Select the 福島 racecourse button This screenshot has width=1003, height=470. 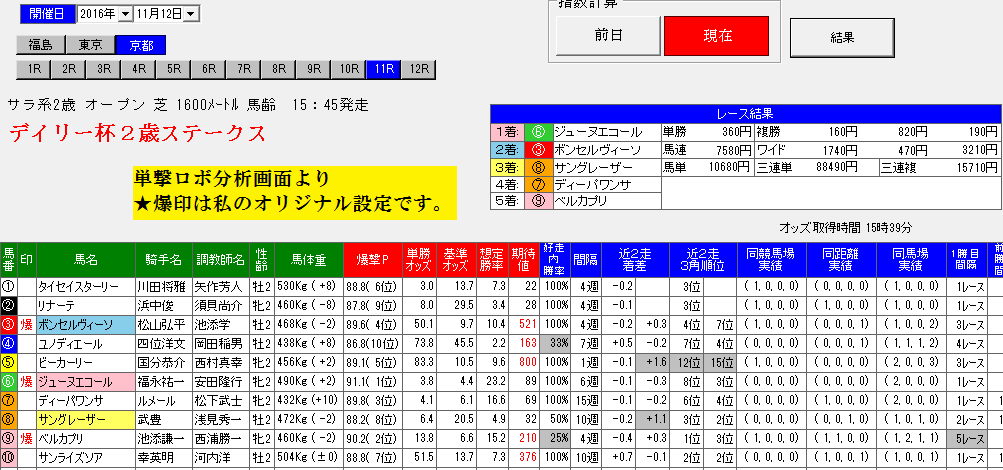point(40,45)
